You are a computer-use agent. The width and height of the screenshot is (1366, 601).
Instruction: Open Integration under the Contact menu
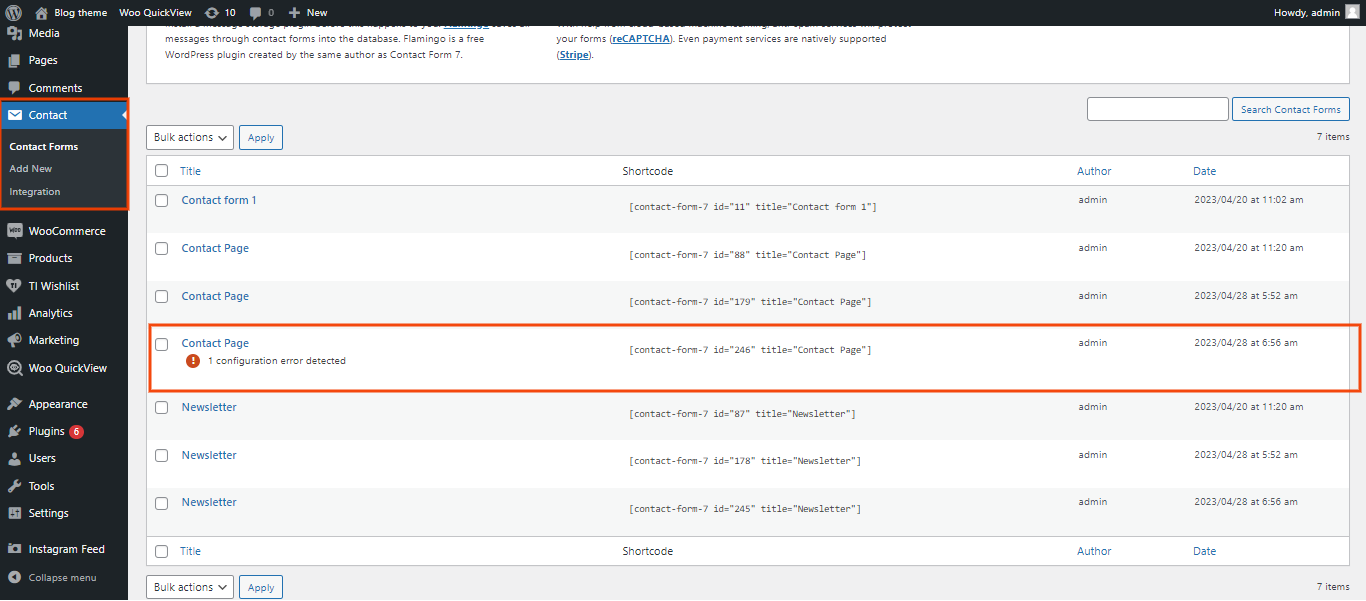35,192
